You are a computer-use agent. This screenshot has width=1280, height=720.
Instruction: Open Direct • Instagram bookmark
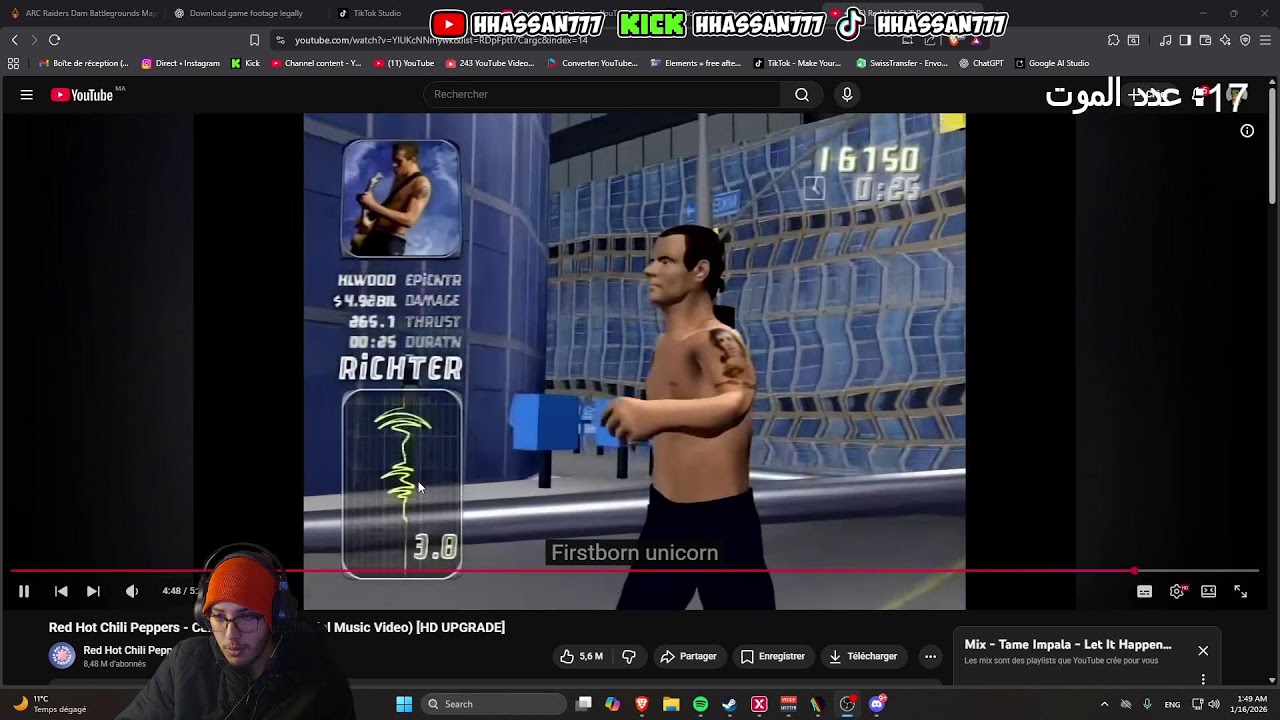[x=180, y=63]
